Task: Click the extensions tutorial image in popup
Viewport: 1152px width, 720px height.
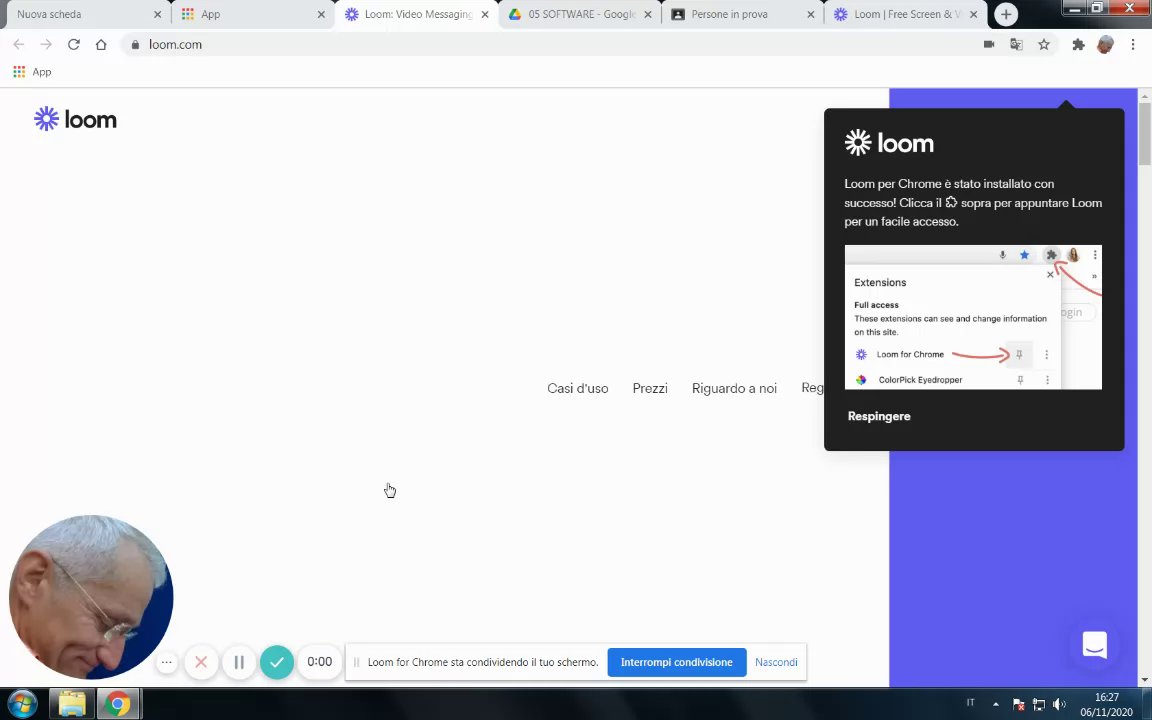Action: [x=973, y=317]
